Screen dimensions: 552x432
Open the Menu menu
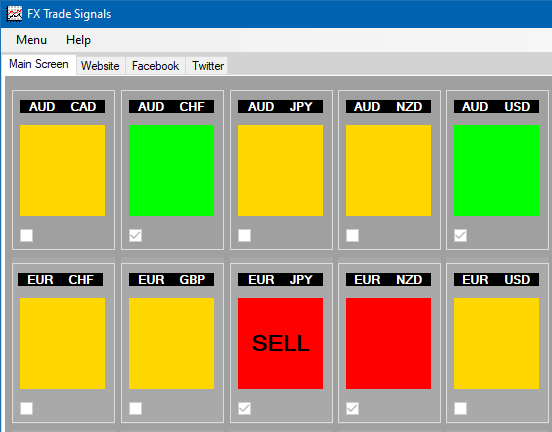(x=31, y=40)
